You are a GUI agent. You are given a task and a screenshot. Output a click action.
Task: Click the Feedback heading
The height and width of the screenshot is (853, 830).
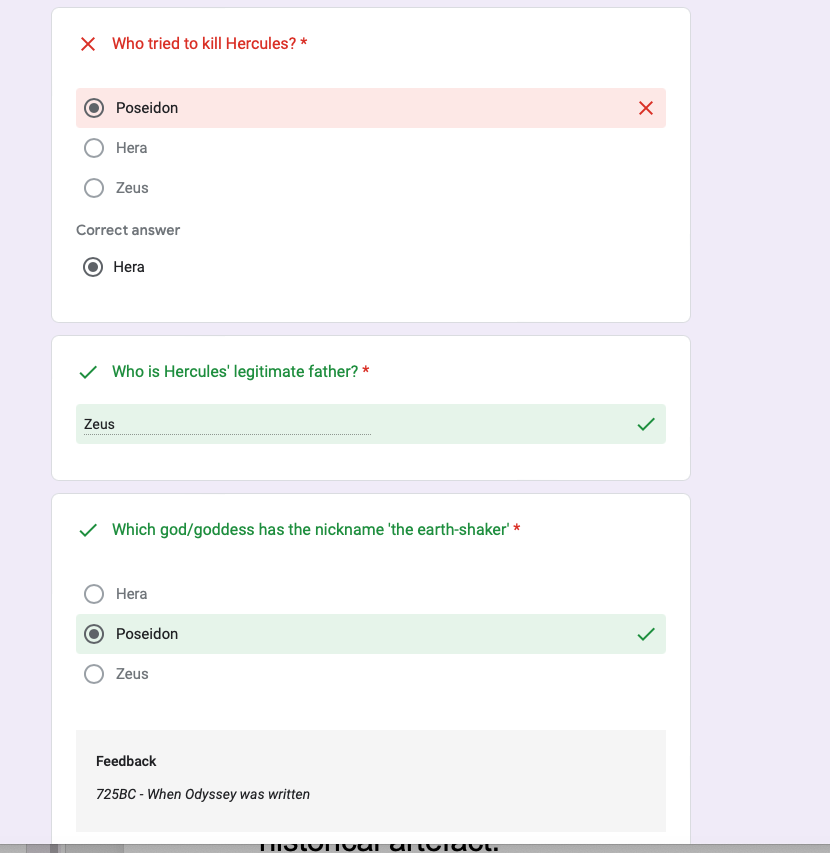(x=126, y=761)
